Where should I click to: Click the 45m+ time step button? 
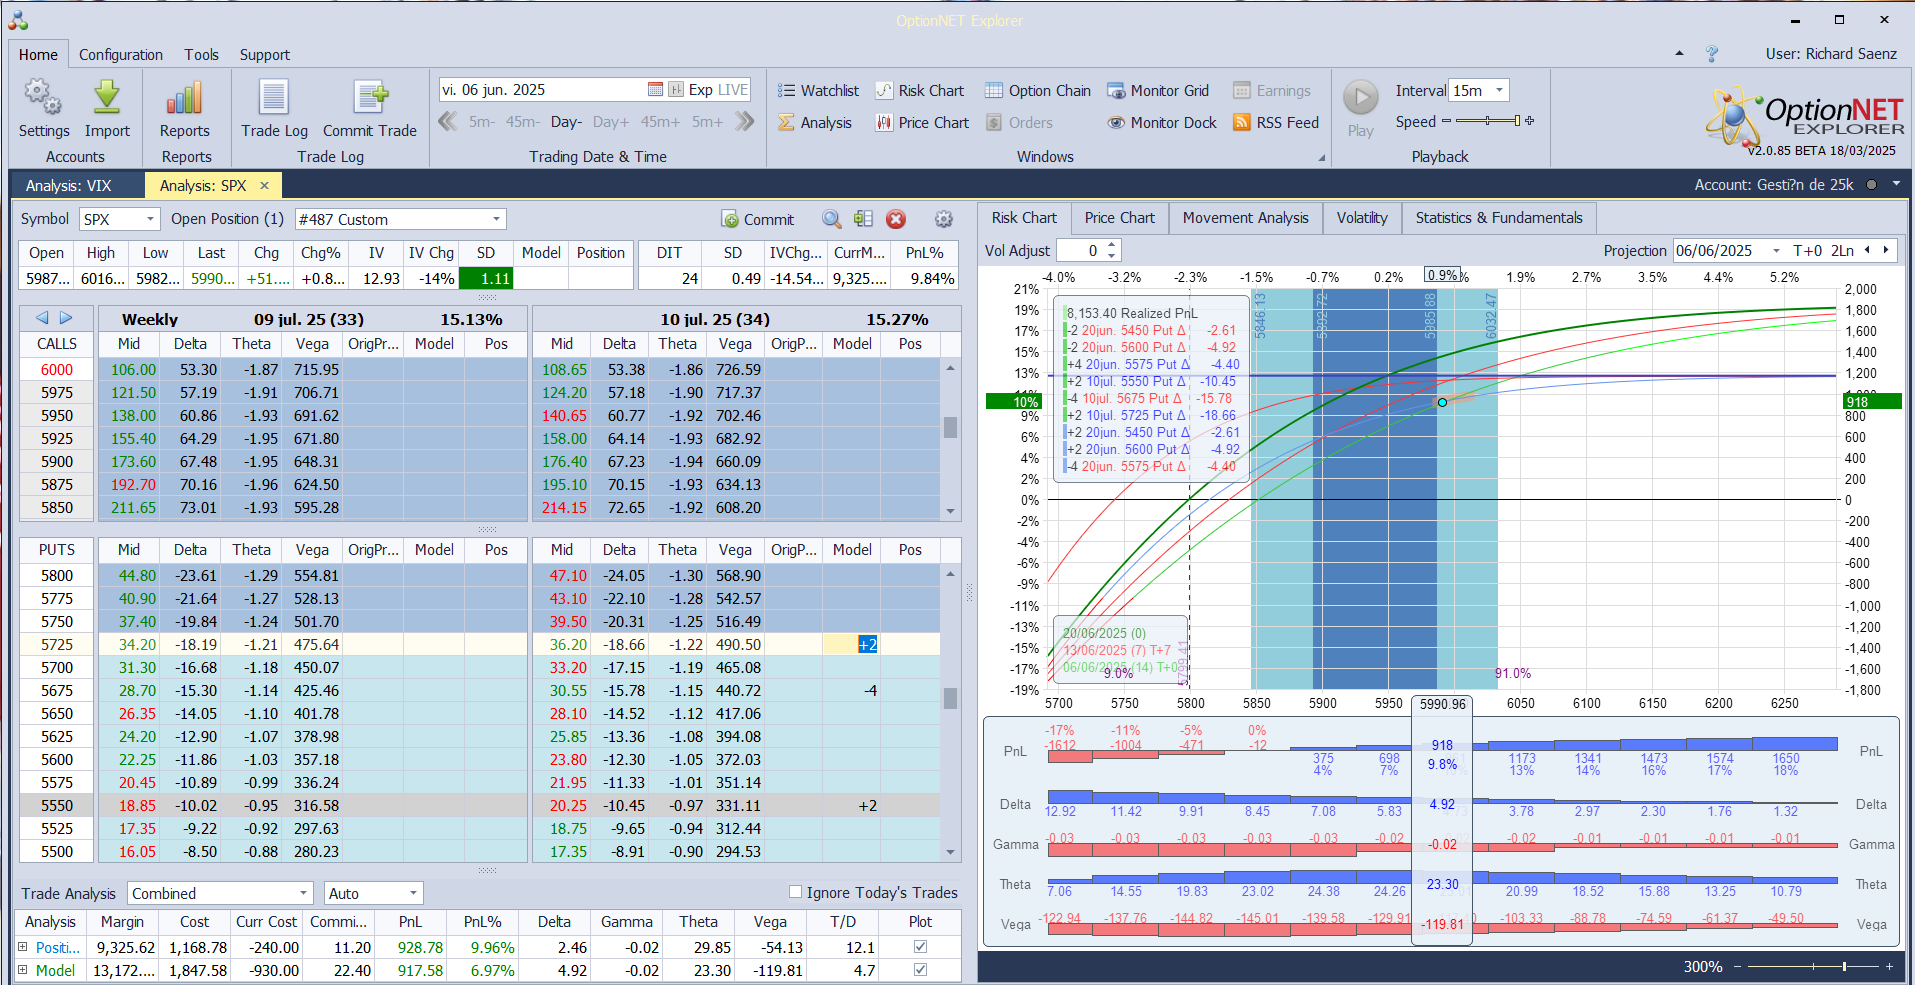(x=660, y=122)
